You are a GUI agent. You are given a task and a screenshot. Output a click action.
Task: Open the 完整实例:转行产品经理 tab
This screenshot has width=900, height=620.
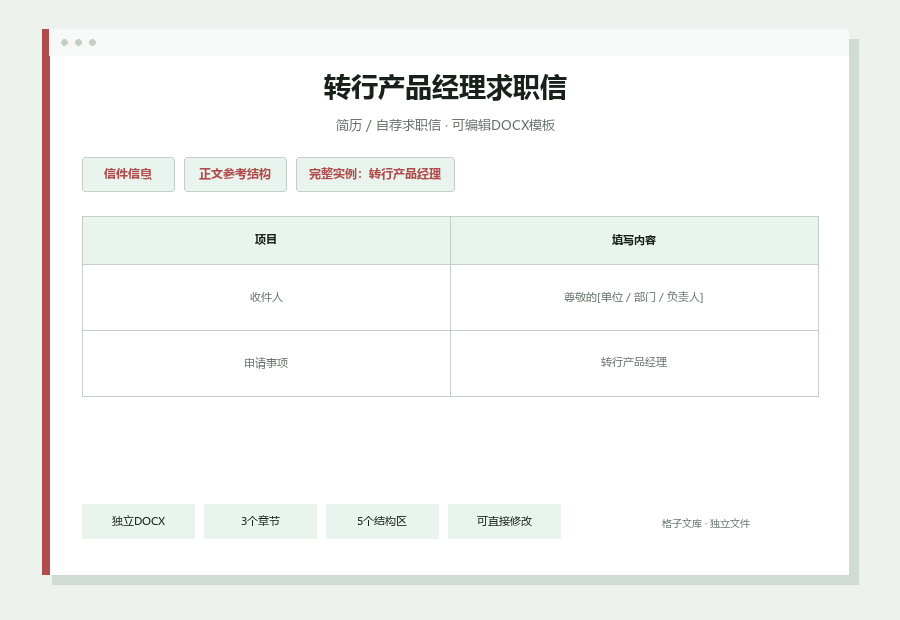[375, 175]
